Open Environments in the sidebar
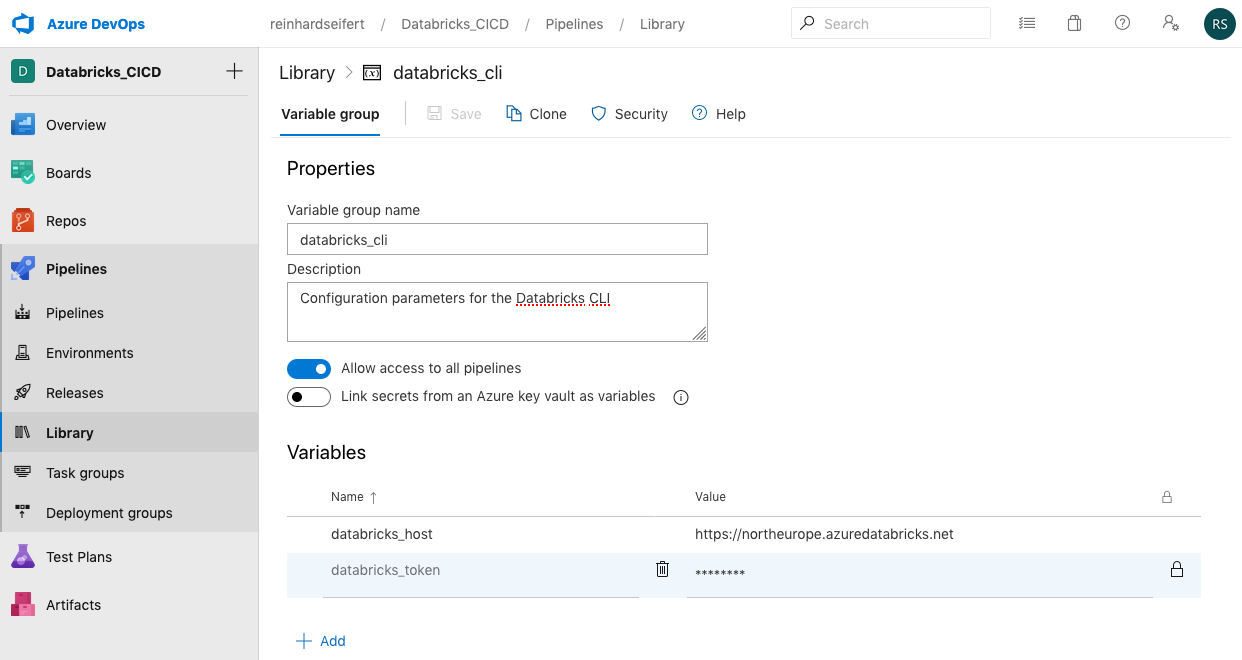 [x=129, y=353]
